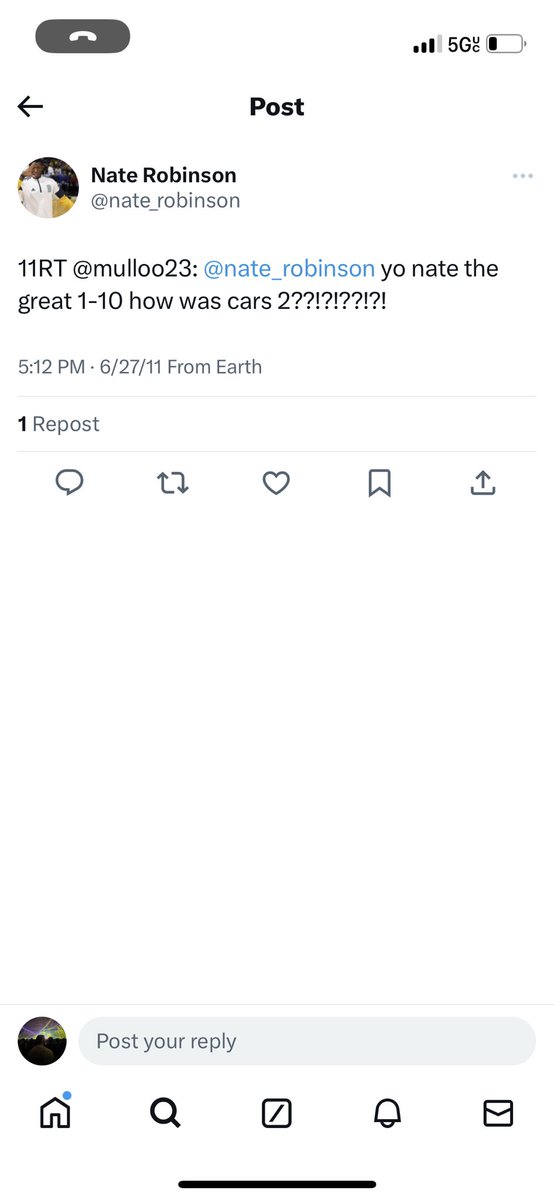Like the post with heart icon
This screenshot has height=1200, width=554.
276,484
